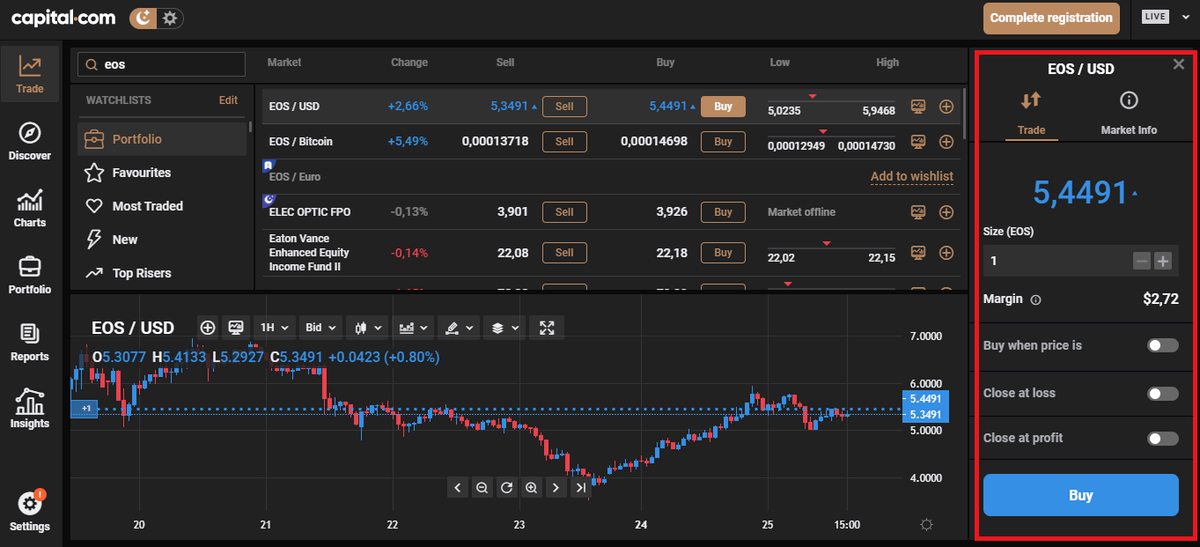Open the LIVE account mode dropdown
This screenshot has height=547, width=1200.
click(1167, 17)
